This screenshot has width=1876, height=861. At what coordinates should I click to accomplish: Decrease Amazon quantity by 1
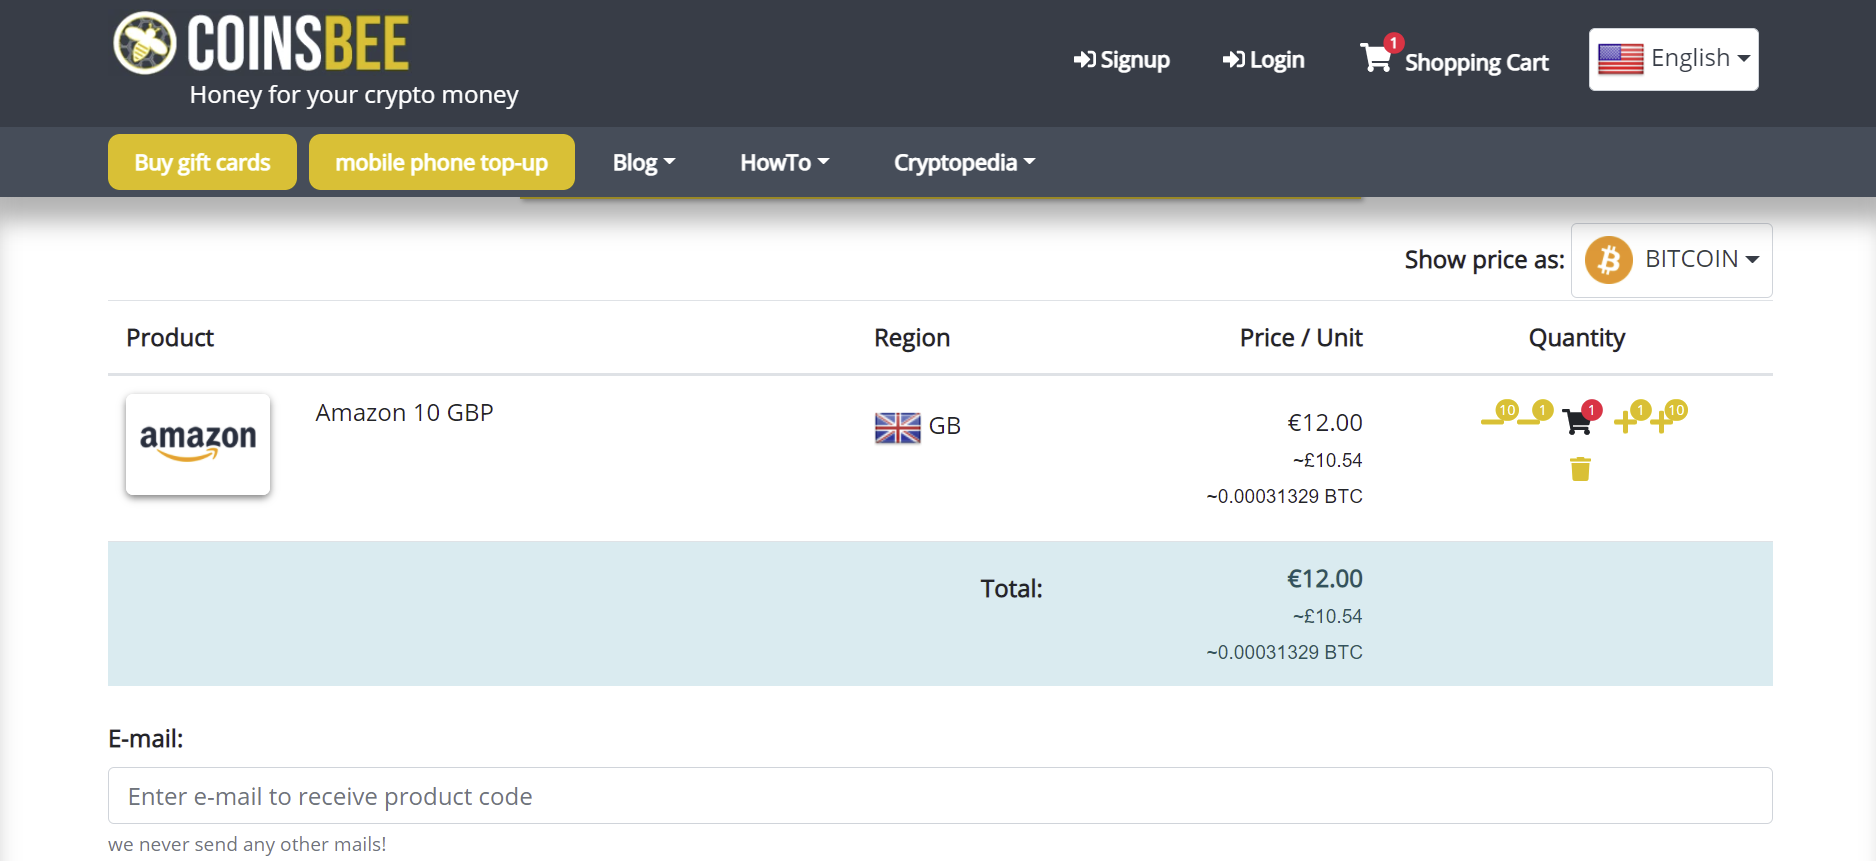(x=1535, y=415)
